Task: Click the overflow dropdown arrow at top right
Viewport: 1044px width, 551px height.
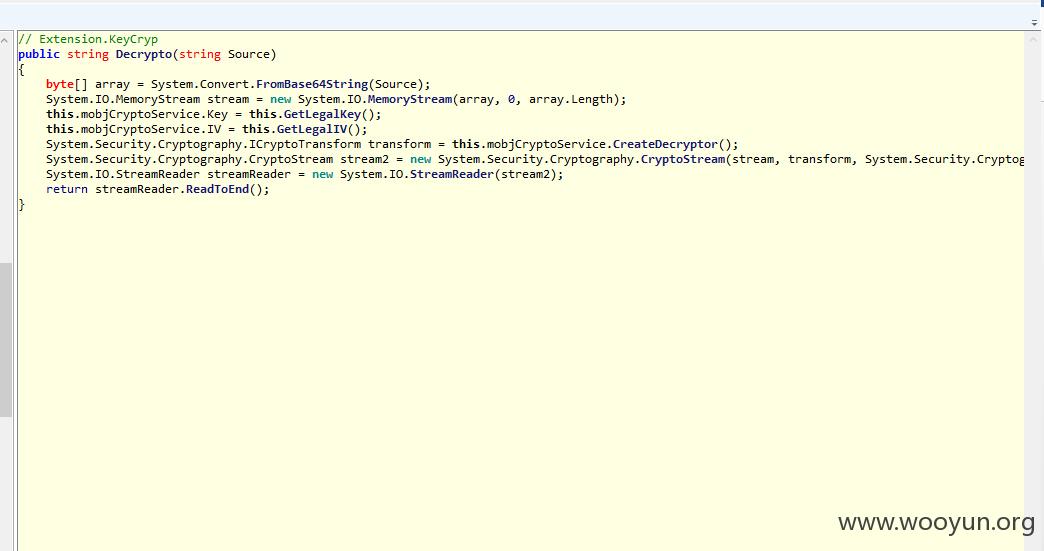Action: (1034, 22)
